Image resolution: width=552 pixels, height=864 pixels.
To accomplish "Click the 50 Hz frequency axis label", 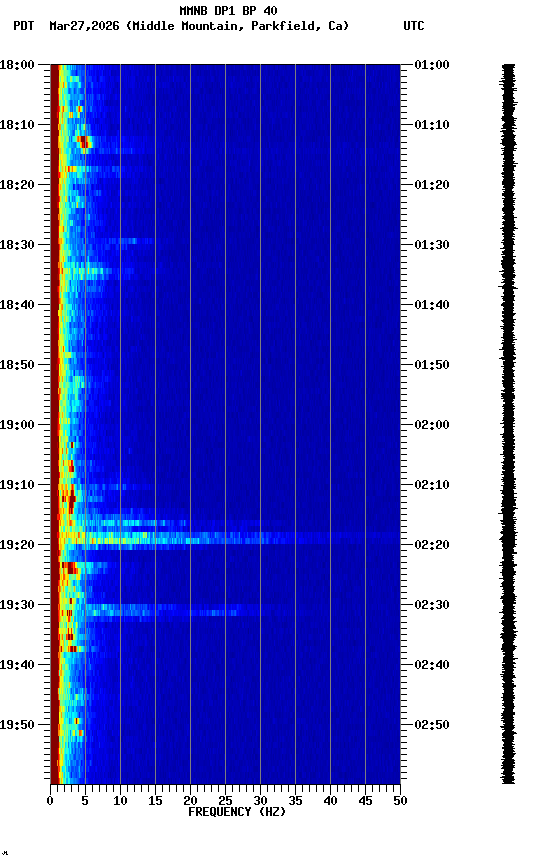I will pos(400,801).
